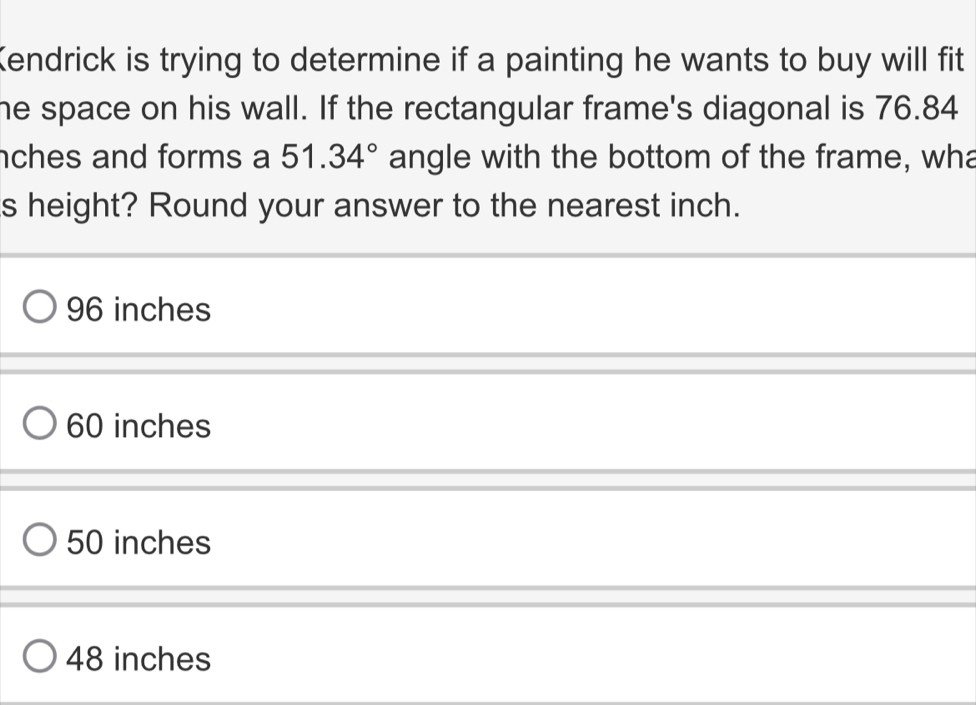Click blank space in the 96 inches row
Viewport: 976px width, 705px height.
click(600, 310)
